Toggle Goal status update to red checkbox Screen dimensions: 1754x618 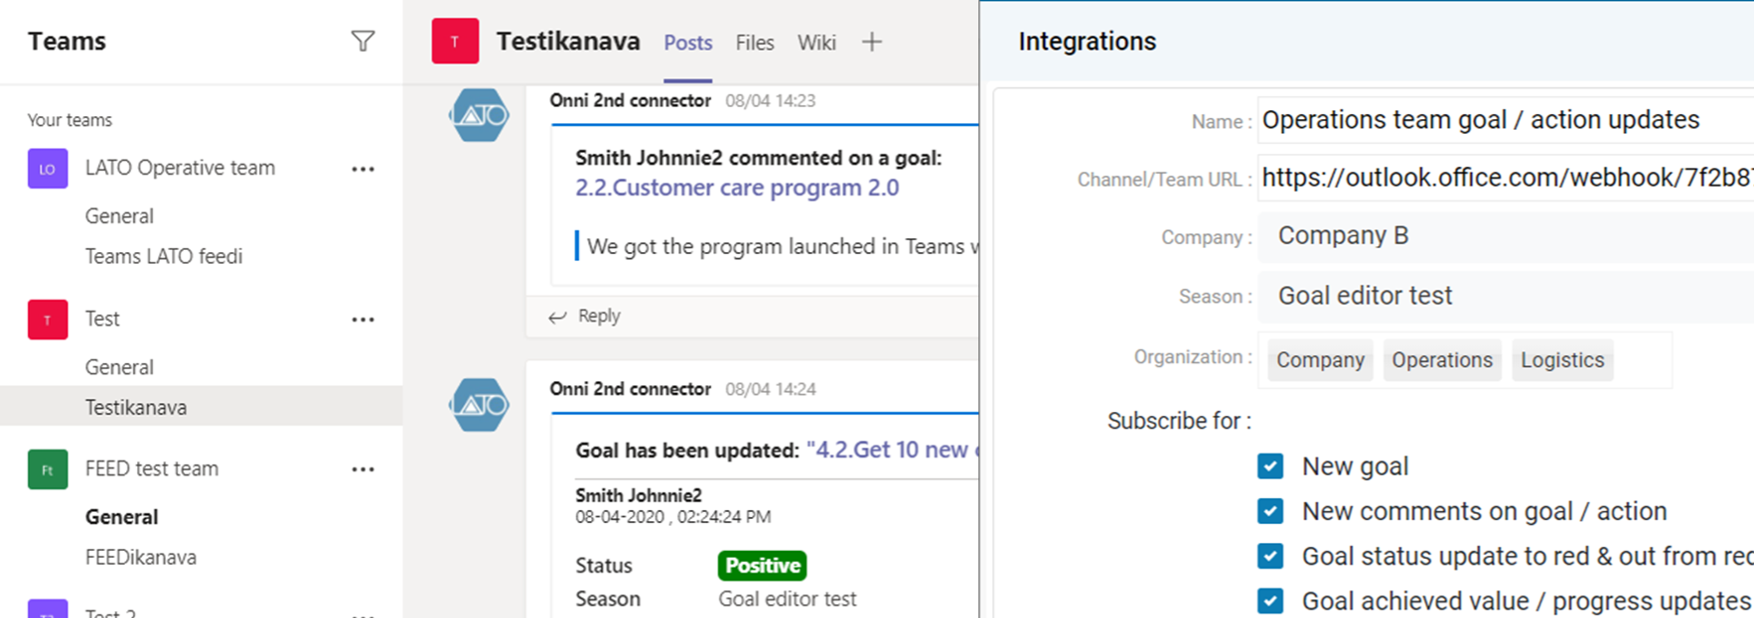tap(1270, 556)
